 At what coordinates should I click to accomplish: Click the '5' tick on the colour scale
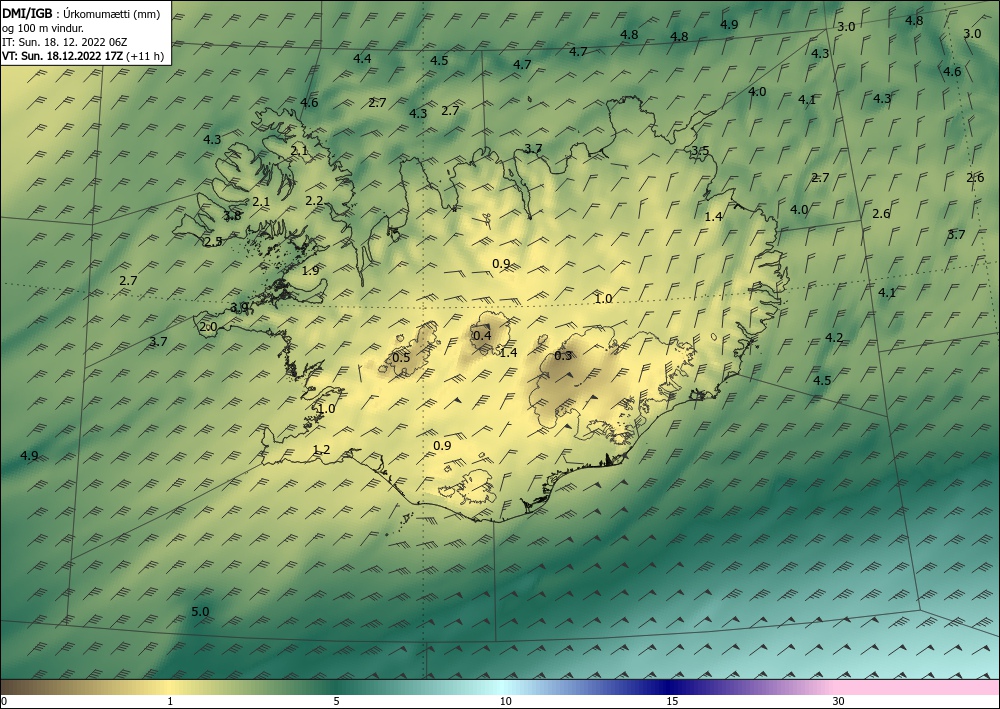pyautogui.click(x=336, y=702)
